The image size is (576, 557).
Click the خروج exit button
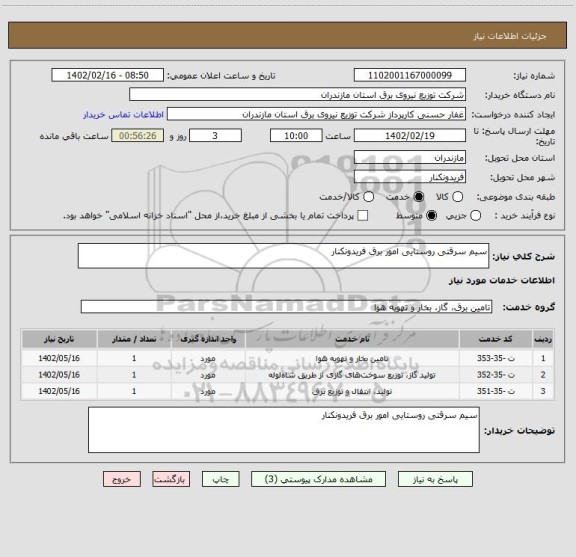coord(122,479)
